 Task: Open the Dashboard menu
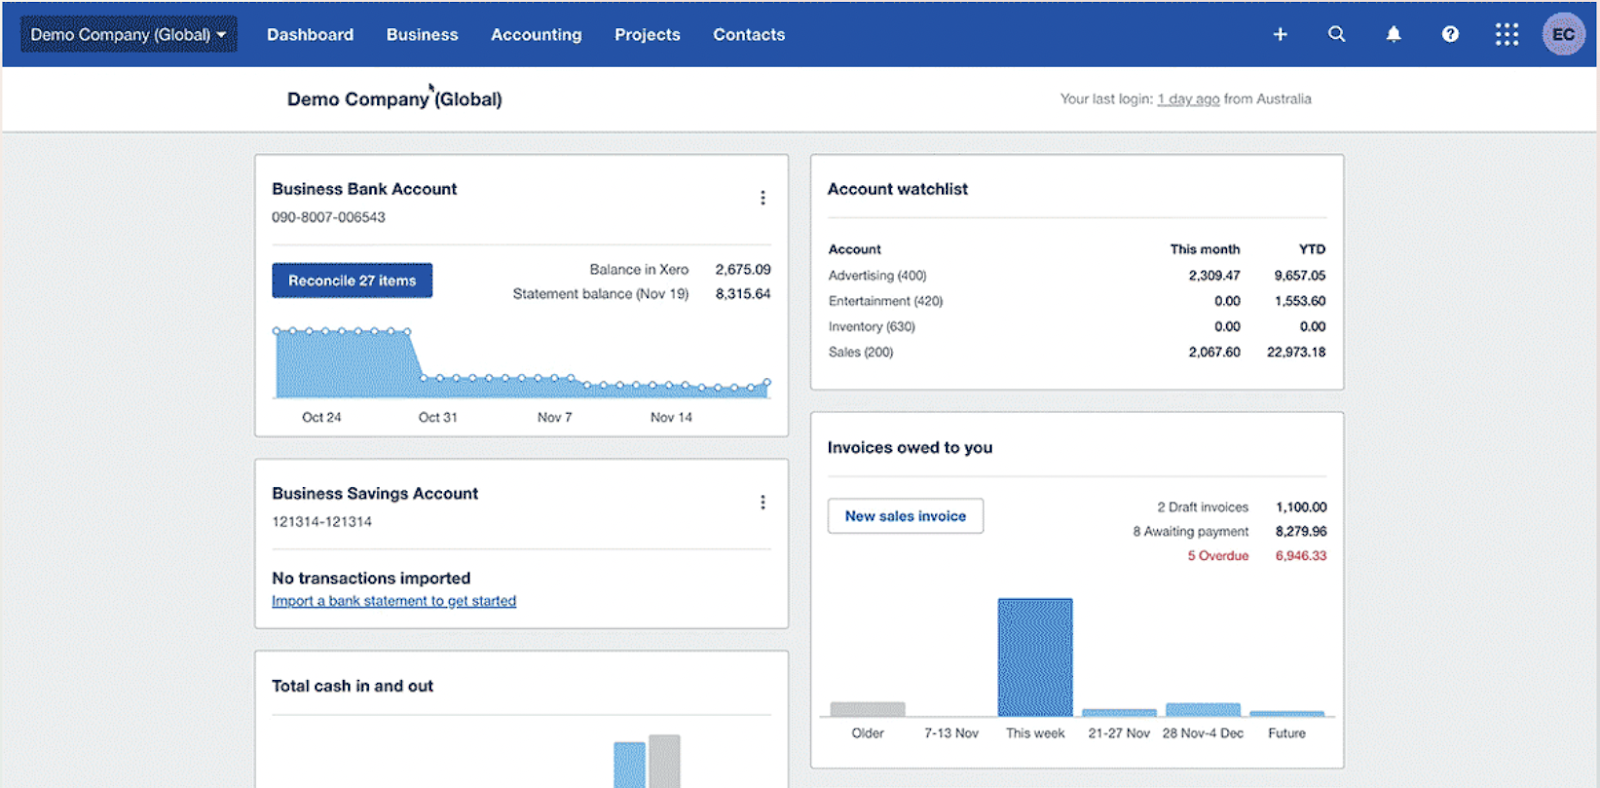click(x=310, y=34)
